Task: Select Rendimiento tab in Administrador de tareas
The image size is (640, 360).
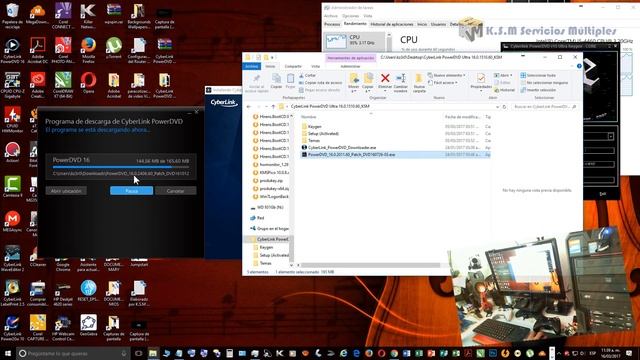Action: (x=355, y=24)
